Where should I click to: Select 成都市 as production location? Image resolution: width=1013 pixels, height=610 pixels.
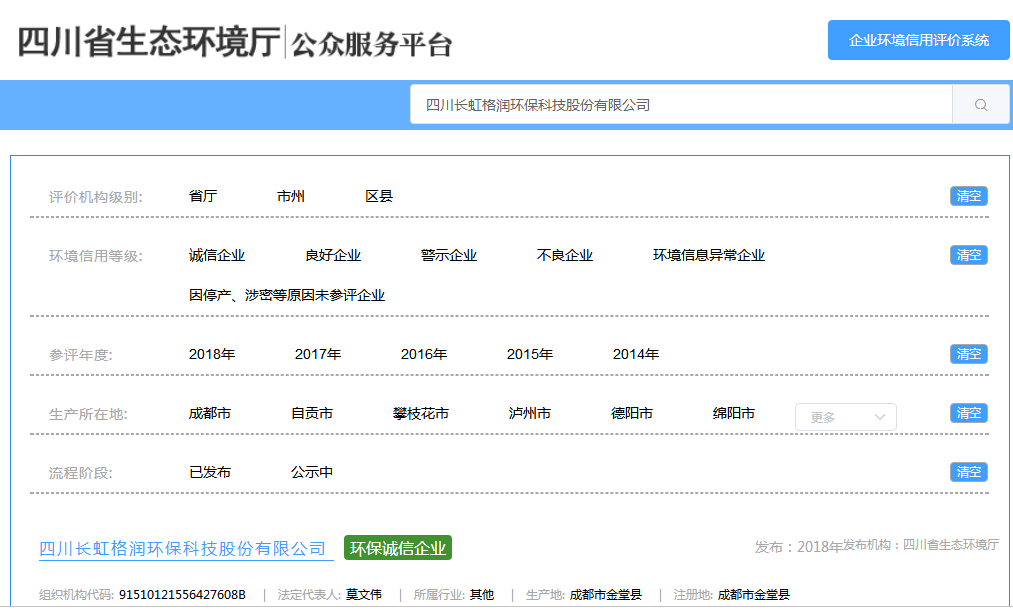[207, 412]
